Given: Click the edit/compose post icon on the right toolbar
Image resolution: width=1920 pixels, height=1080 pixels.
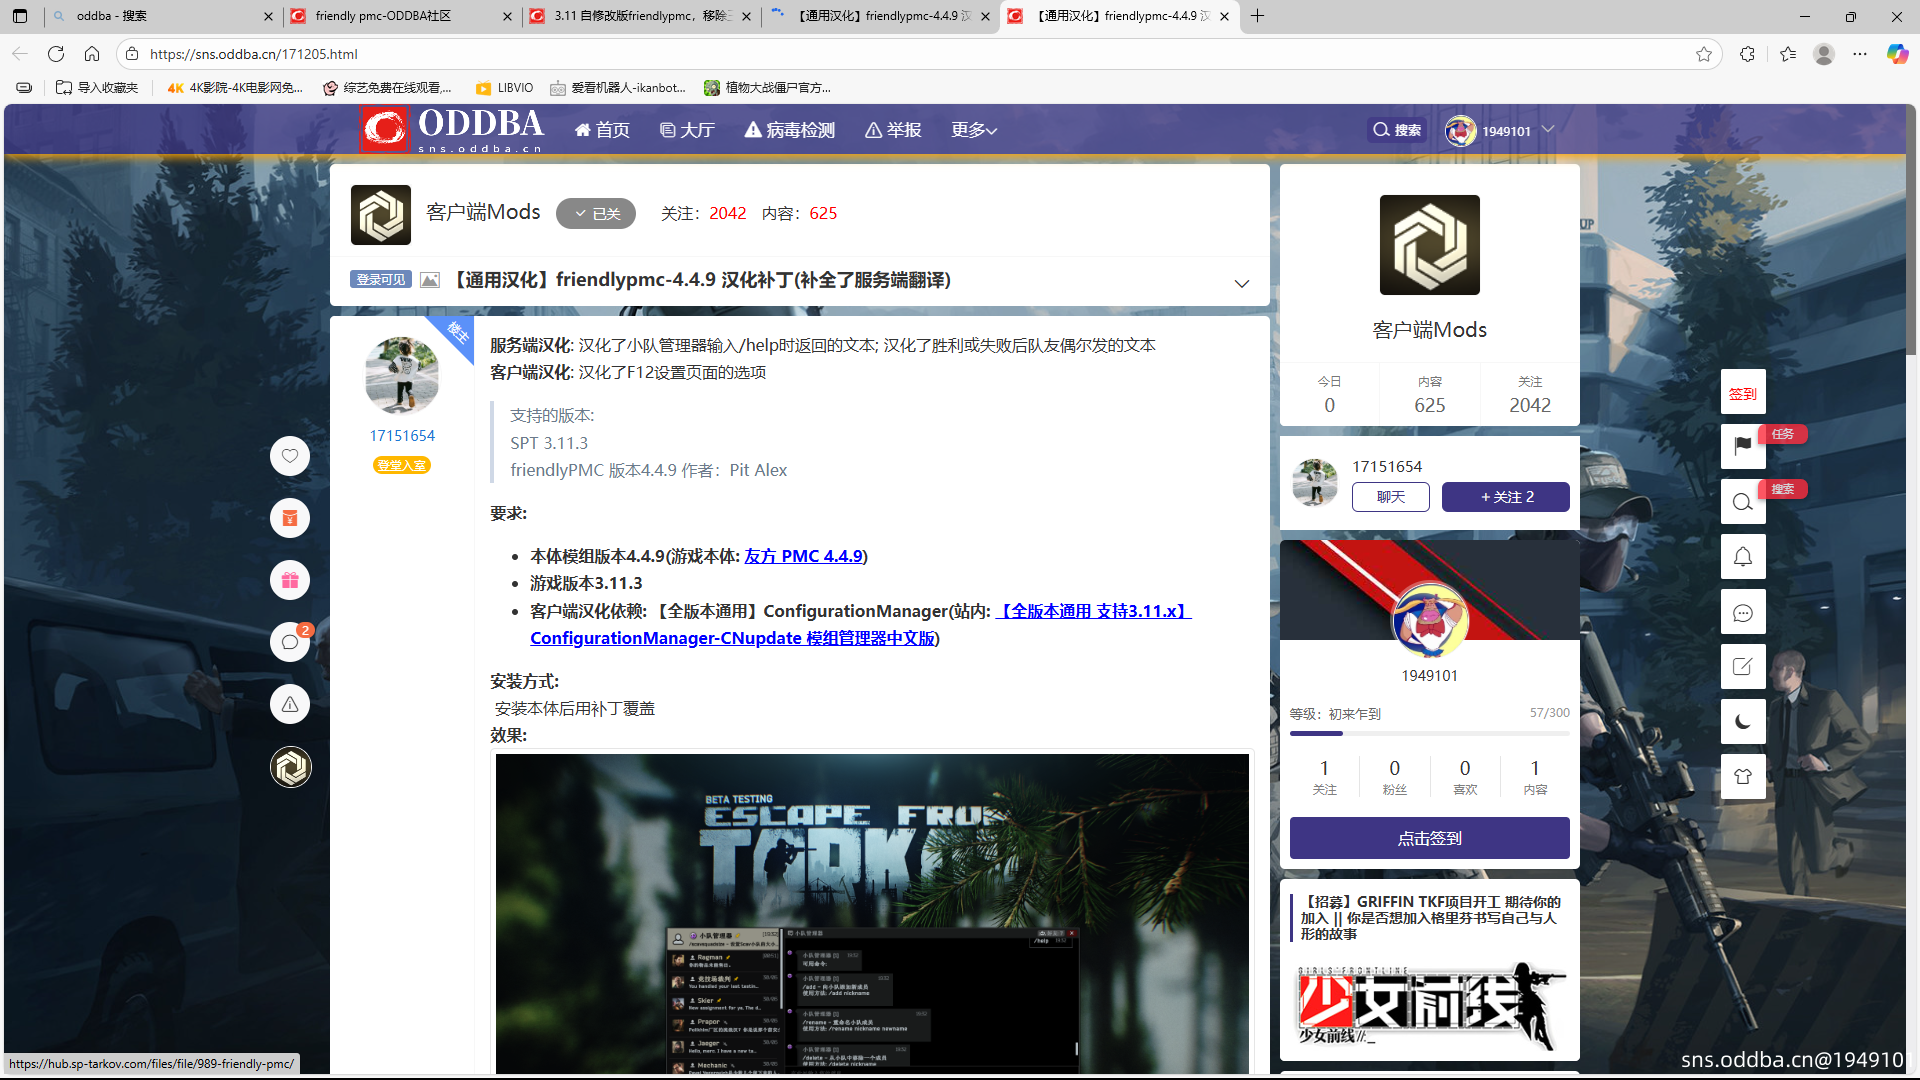Looking at the screenshot, I should coord(1743,667).
